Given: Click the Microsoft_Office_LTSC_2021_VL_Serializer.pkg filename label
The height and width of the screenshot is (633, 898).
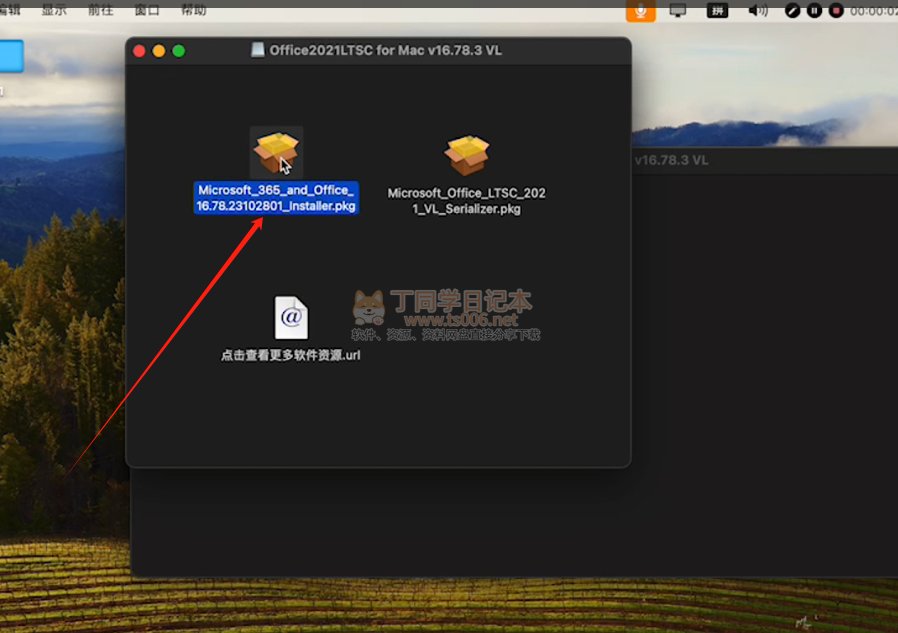Looking at the screenshot, I should point(467,201).
